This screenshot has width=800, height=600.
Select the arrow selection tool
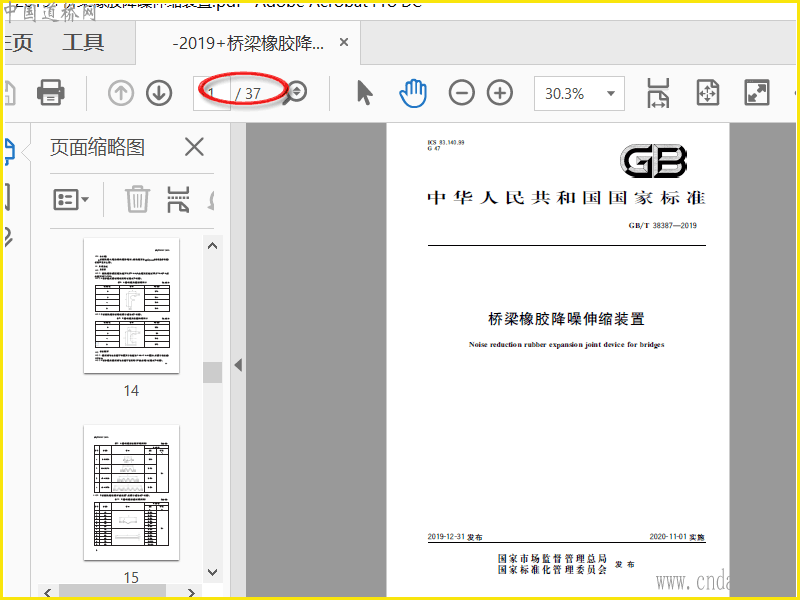365,93
